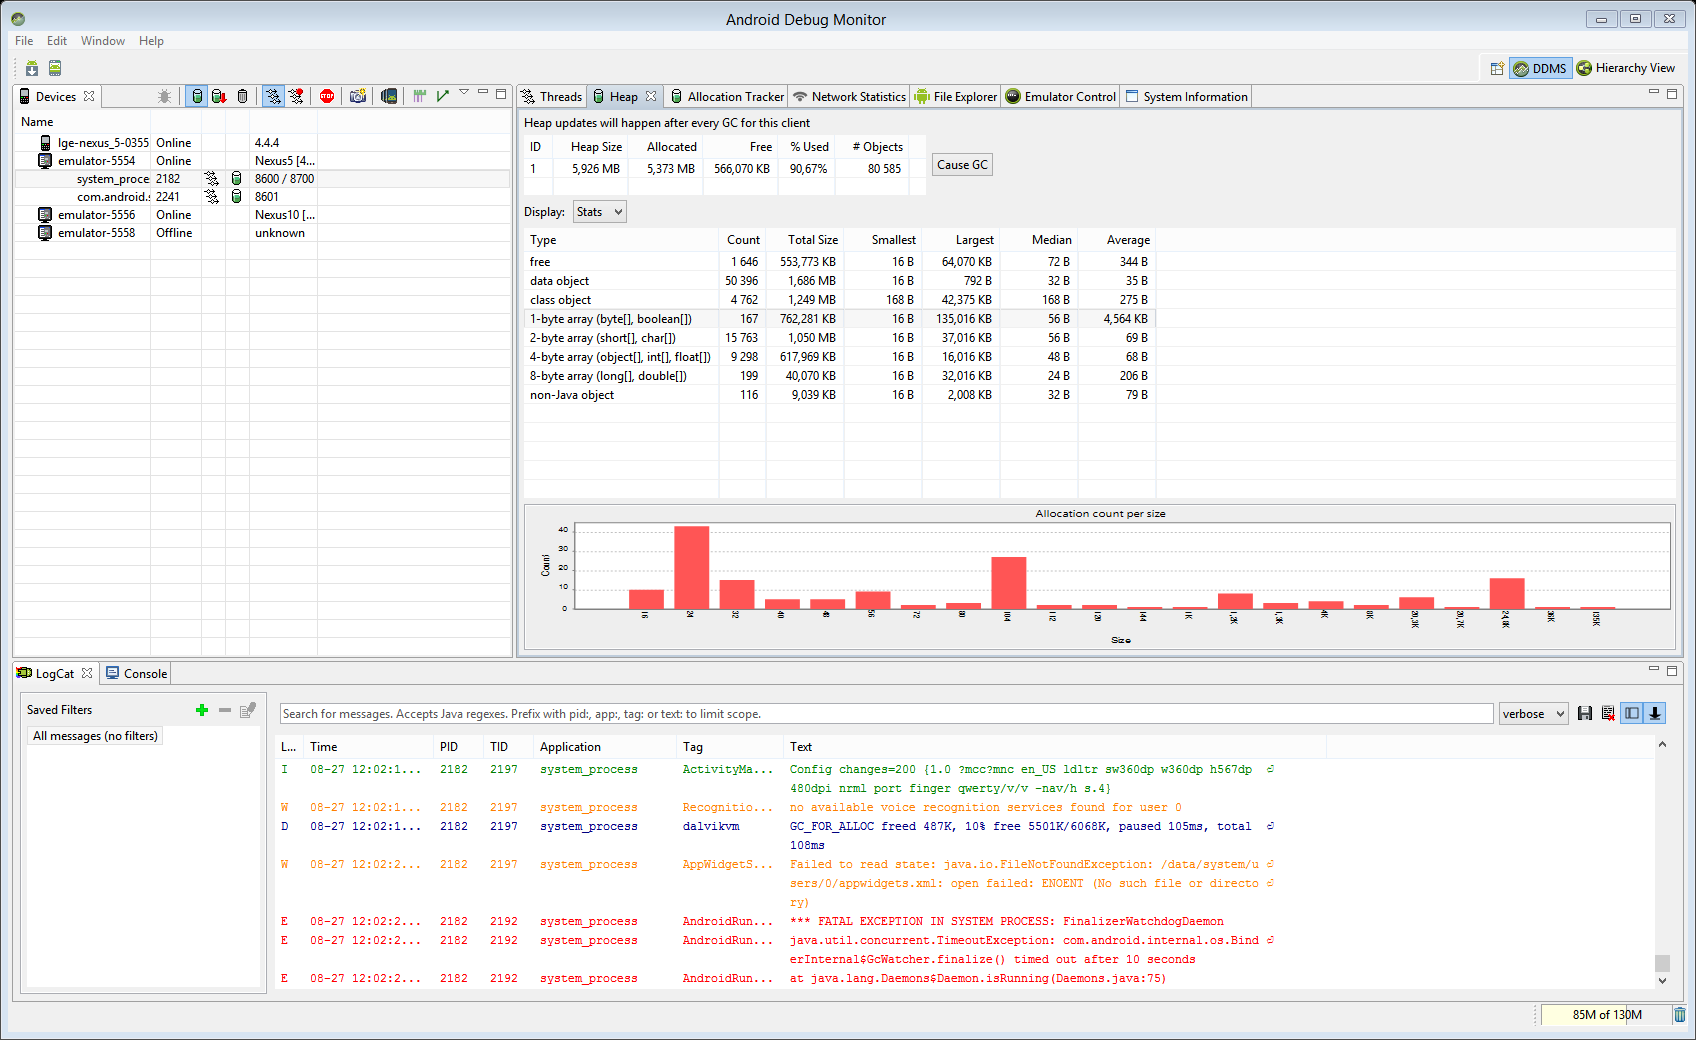Image resolution: width=1696 pixels, height=1040 pixels.
Task: Select the lge-nexus_5 device row
Action: [262, 143]
